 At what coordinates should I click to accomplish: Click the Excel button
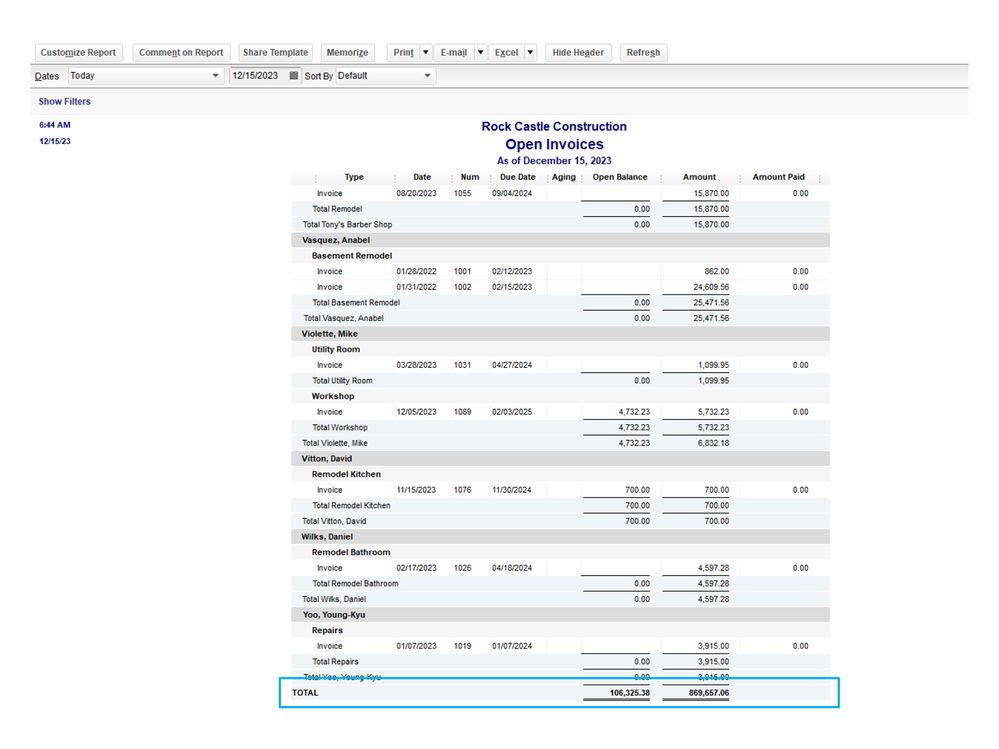coord(507,53)
